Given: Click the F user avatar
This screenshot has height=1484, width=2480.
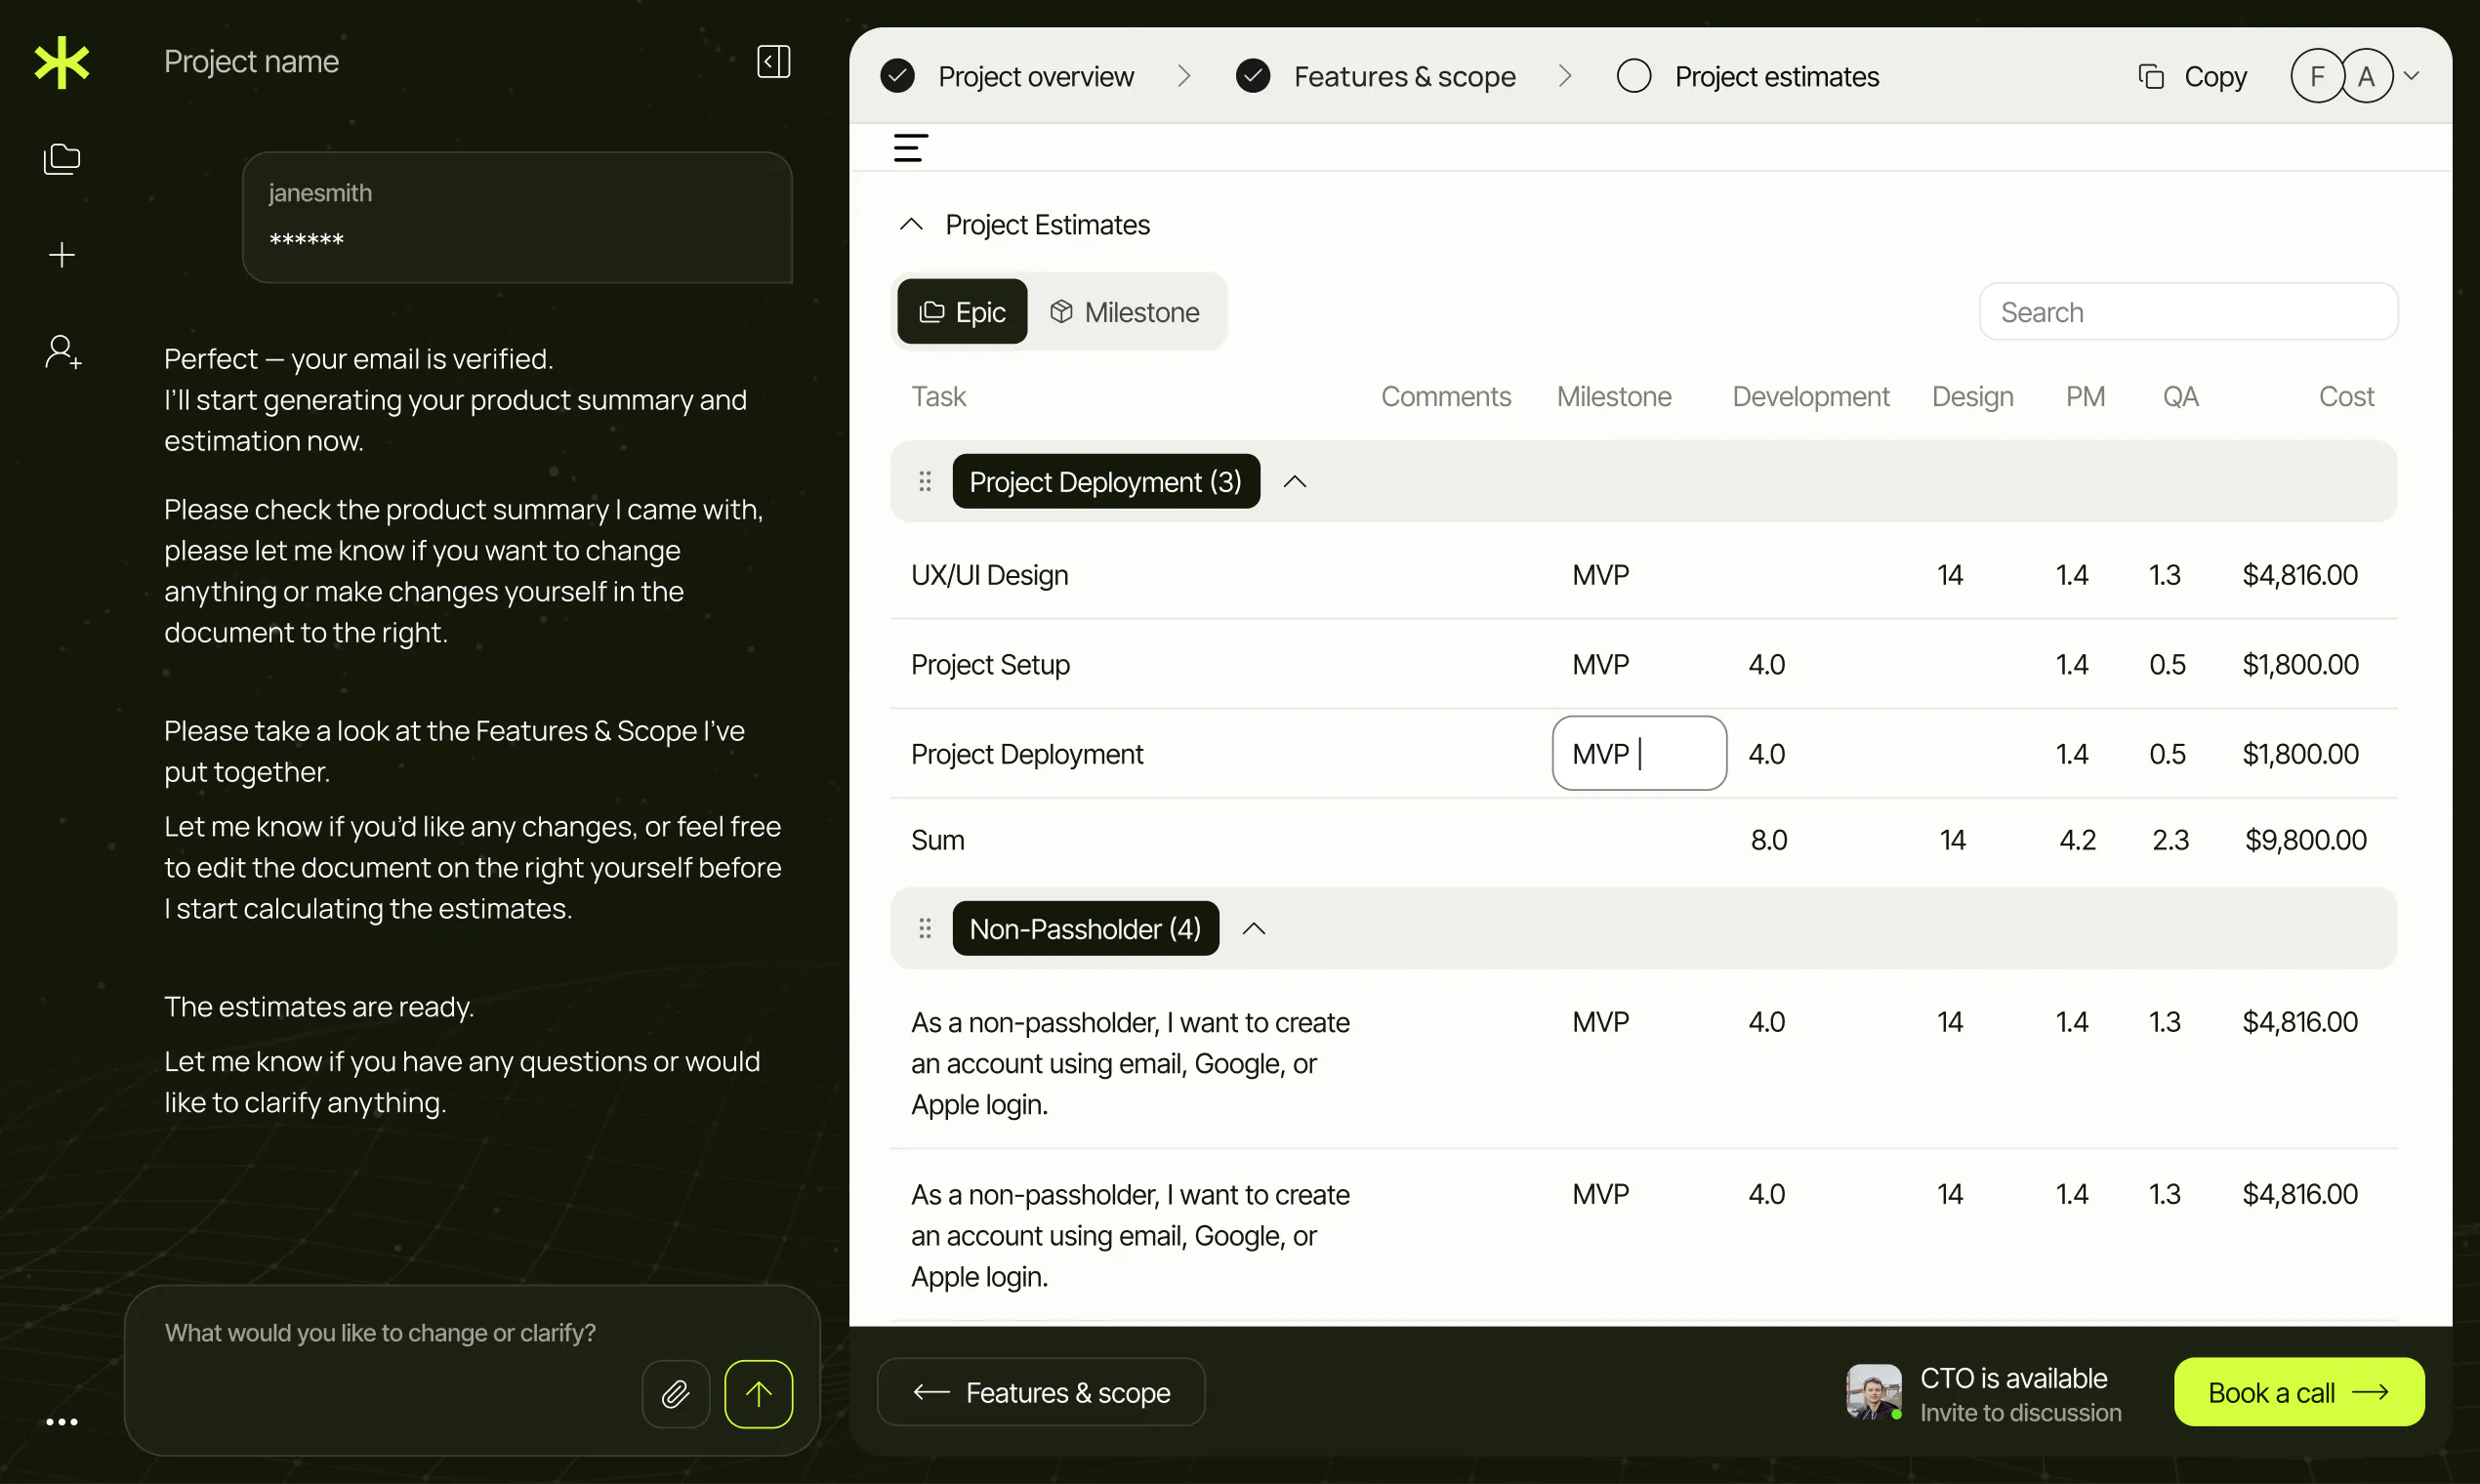Looking at the screenshot, I should pyautogui.click(x=2316, y=76).
